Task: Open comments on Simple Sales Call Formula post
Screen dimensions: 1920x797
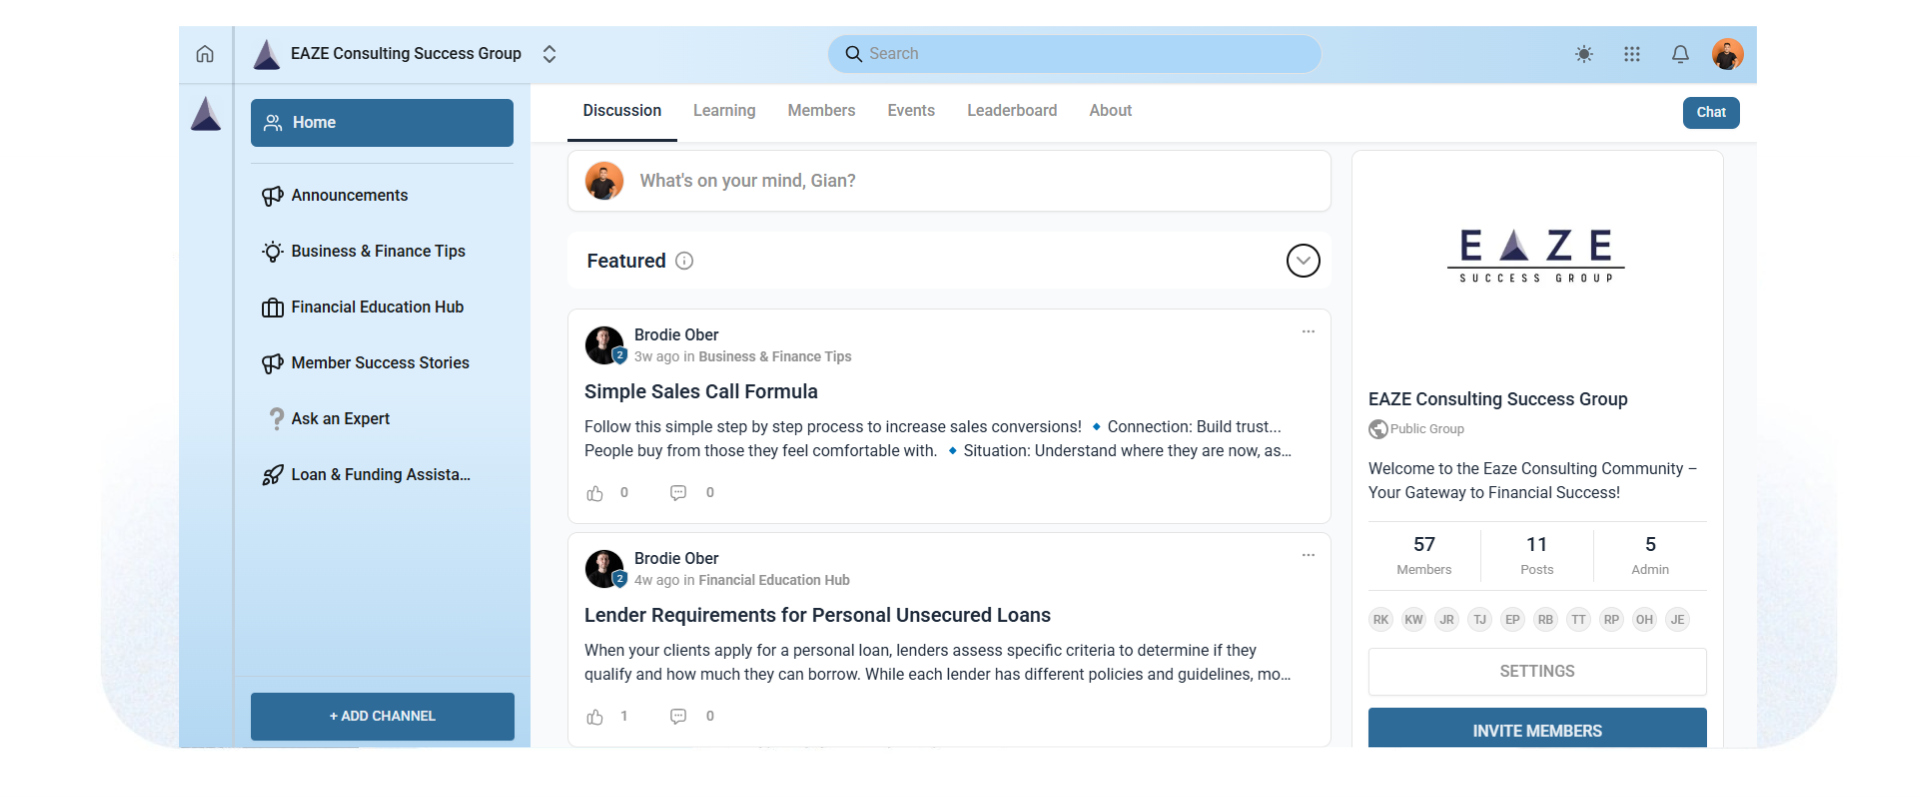Action: [x=678, y=493]
